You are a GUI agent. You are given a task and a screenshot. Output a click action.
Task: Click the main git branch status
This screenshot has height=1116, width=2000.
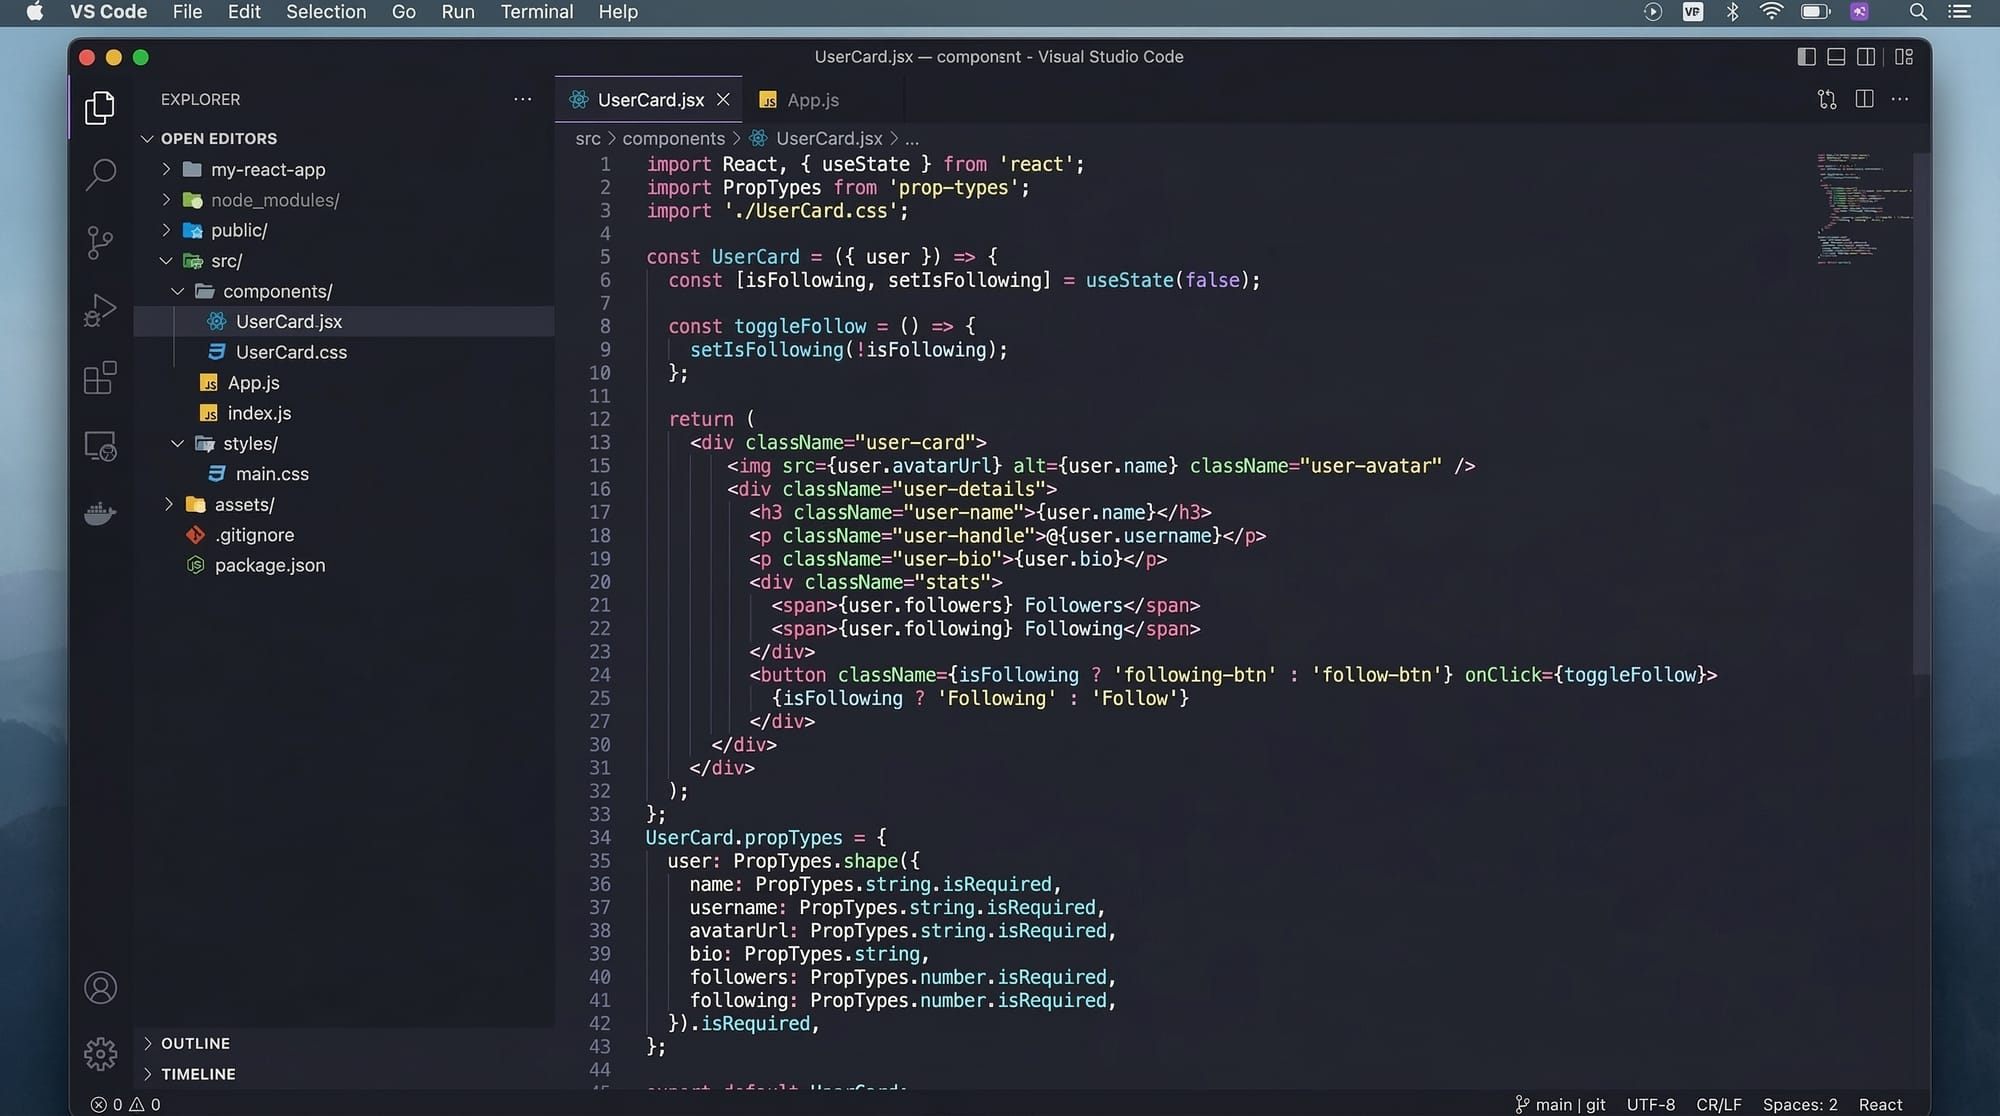1561,1104
